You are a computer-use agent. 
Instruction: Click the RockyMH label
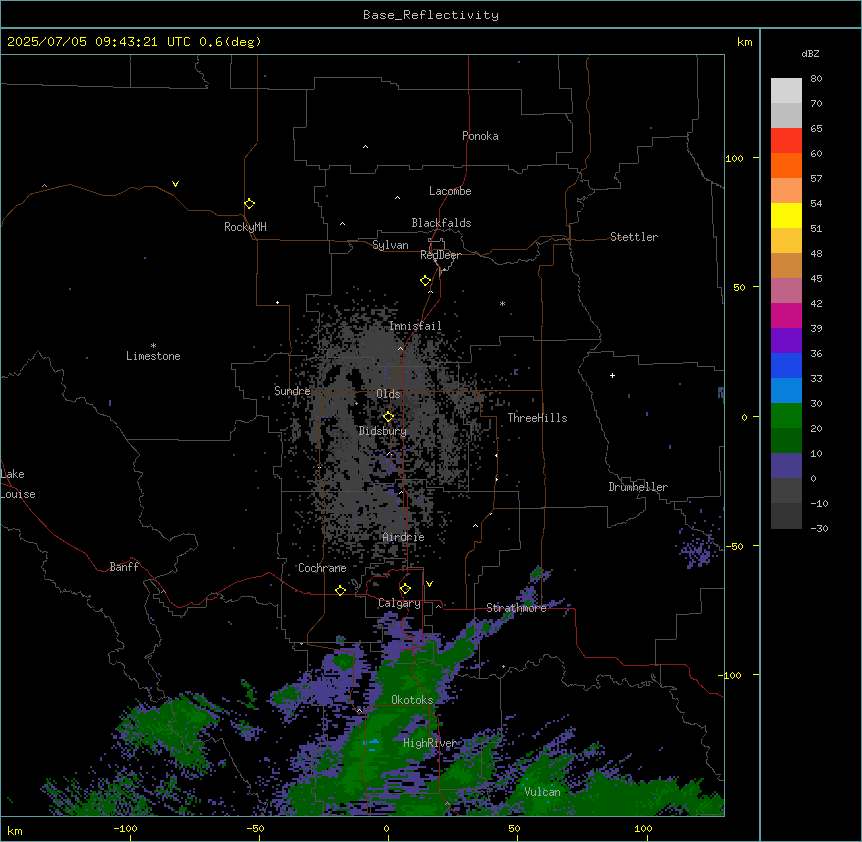pyautogui.click(x=245, y=227)
